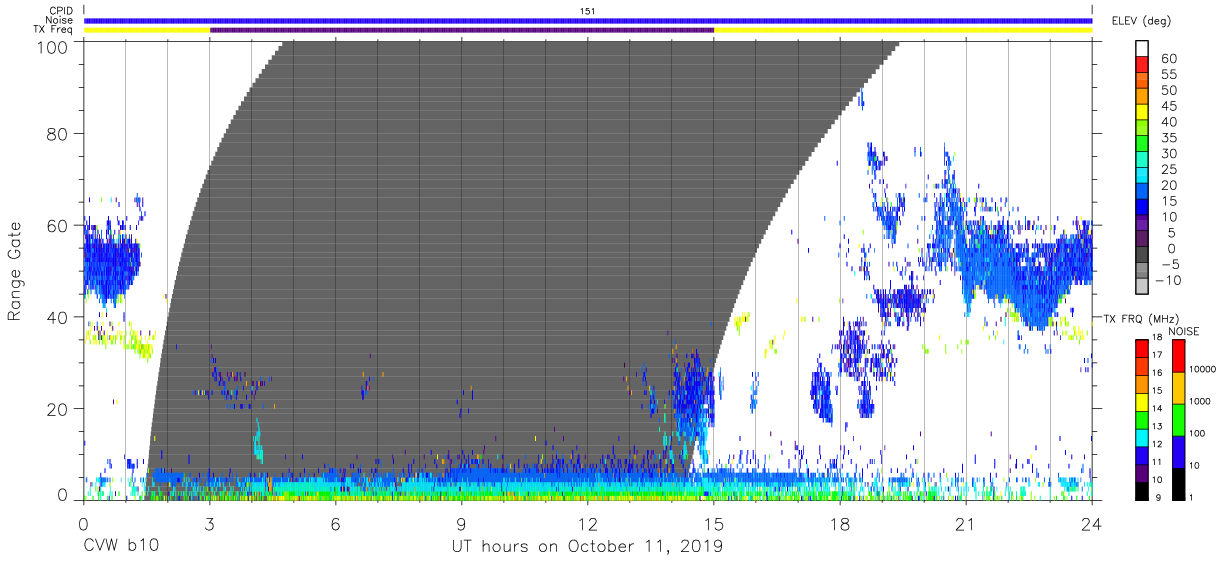The image size is (1228, 567).
Task: Click the 'Range Gate' y-axis title
Action: [15, 272]
